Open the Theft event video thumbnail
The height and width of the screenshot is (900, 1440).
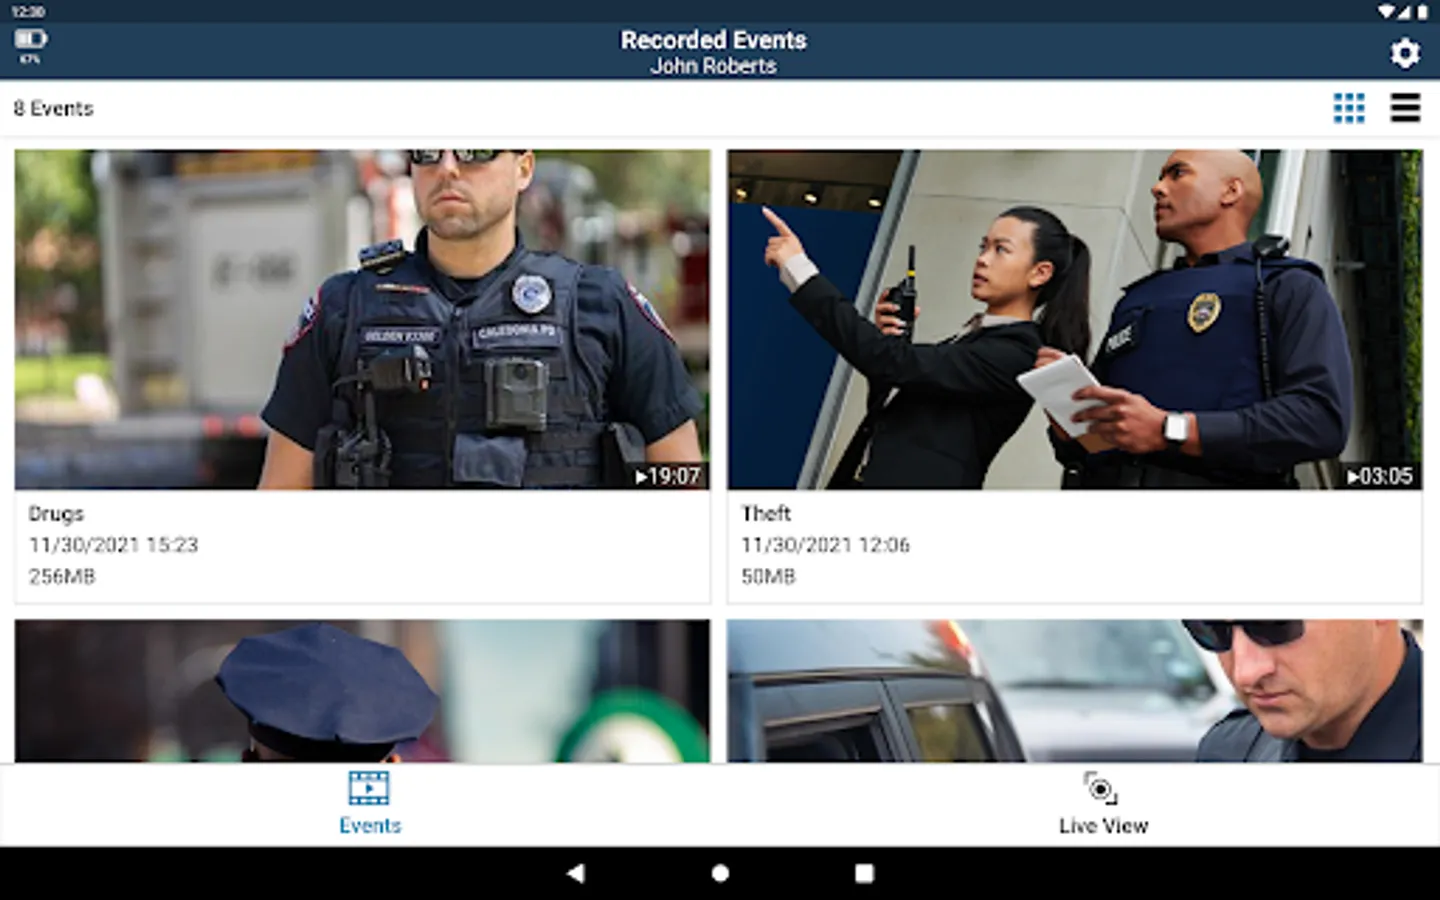[1074, 319]
